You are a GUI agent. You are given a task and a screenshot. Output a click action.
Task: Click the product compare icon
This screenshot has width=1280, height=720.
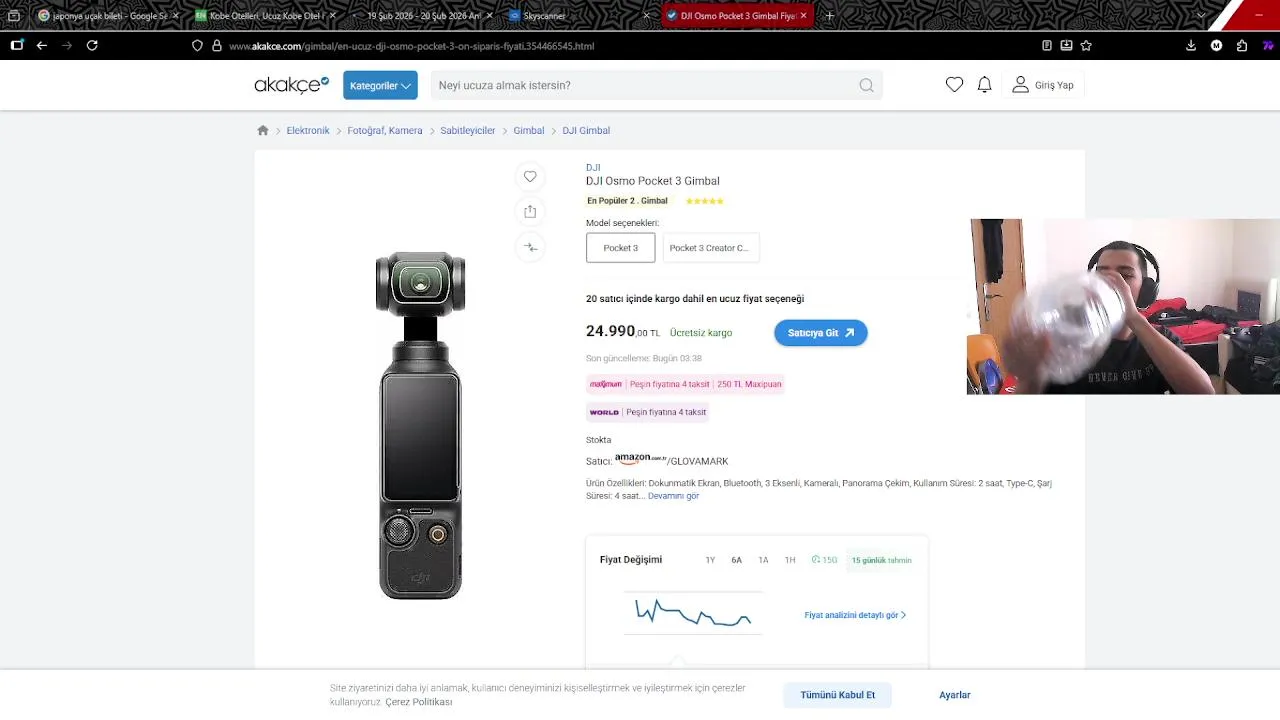[530, 247]
